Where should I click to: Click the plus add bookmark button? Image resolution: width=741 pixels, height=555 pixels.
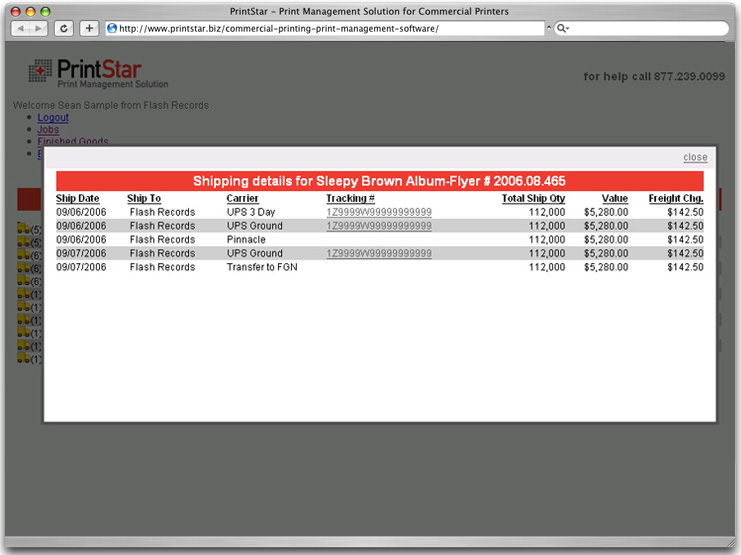(x=89, y=28)
